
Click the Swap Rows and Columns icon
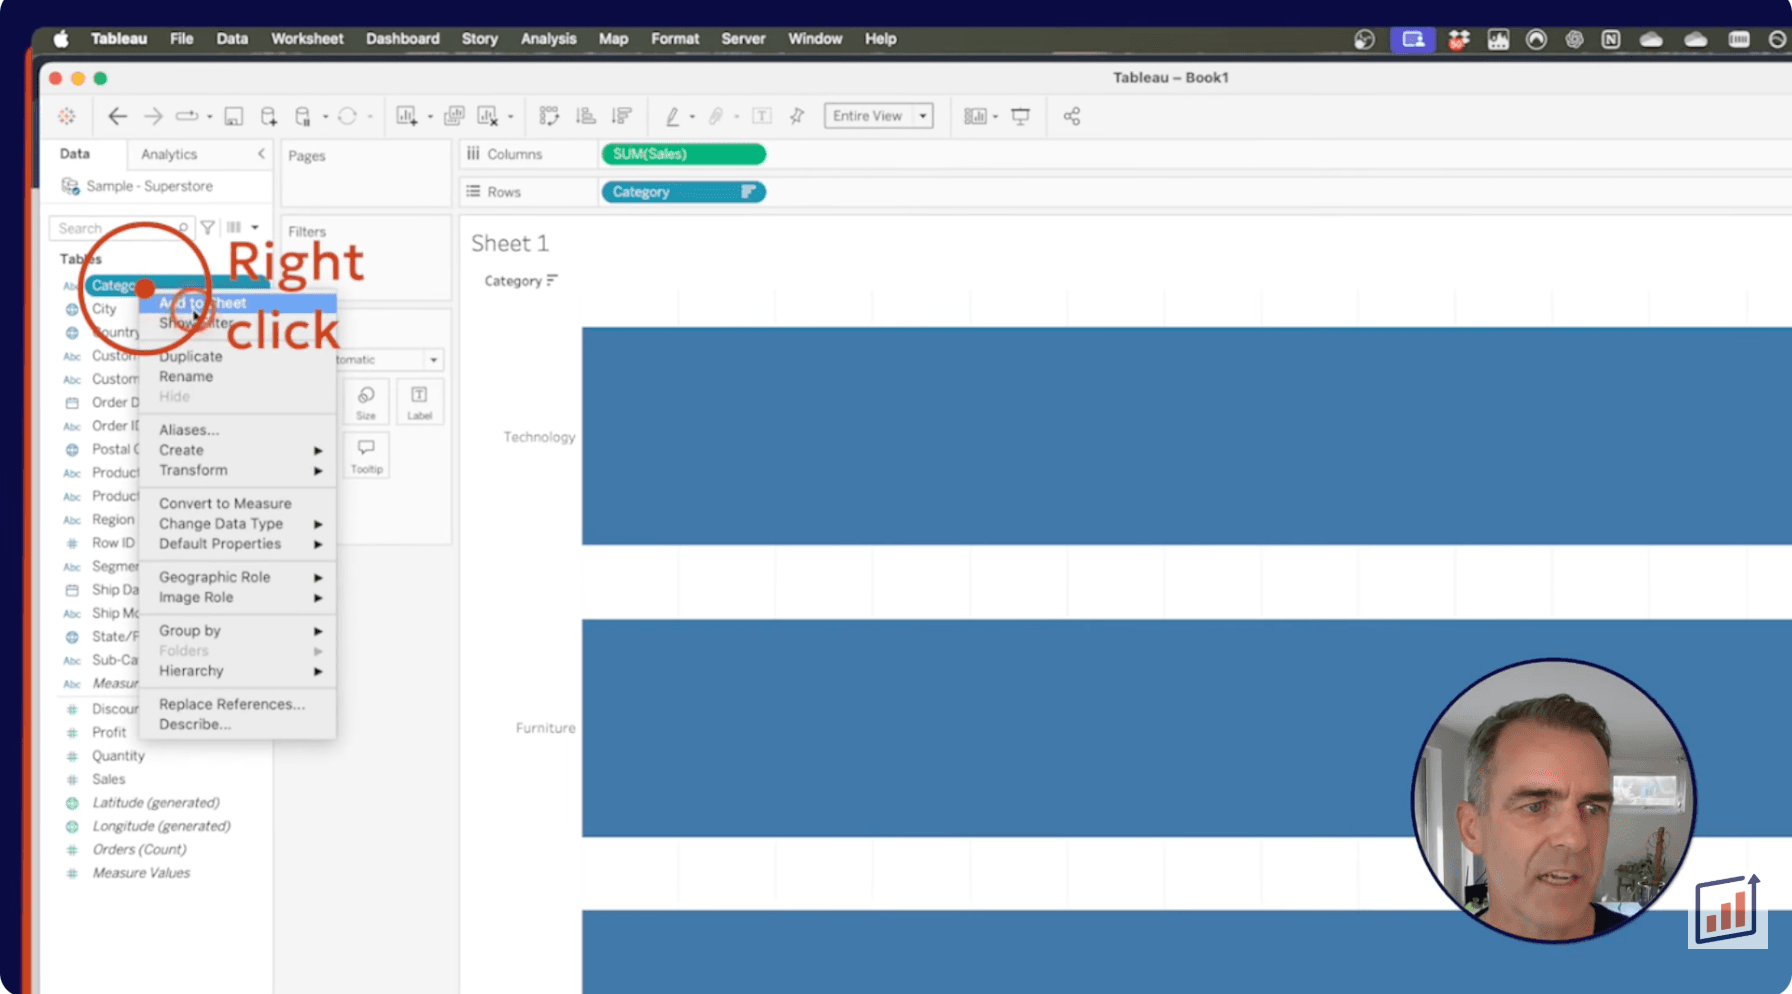click(x=549, y=116)
